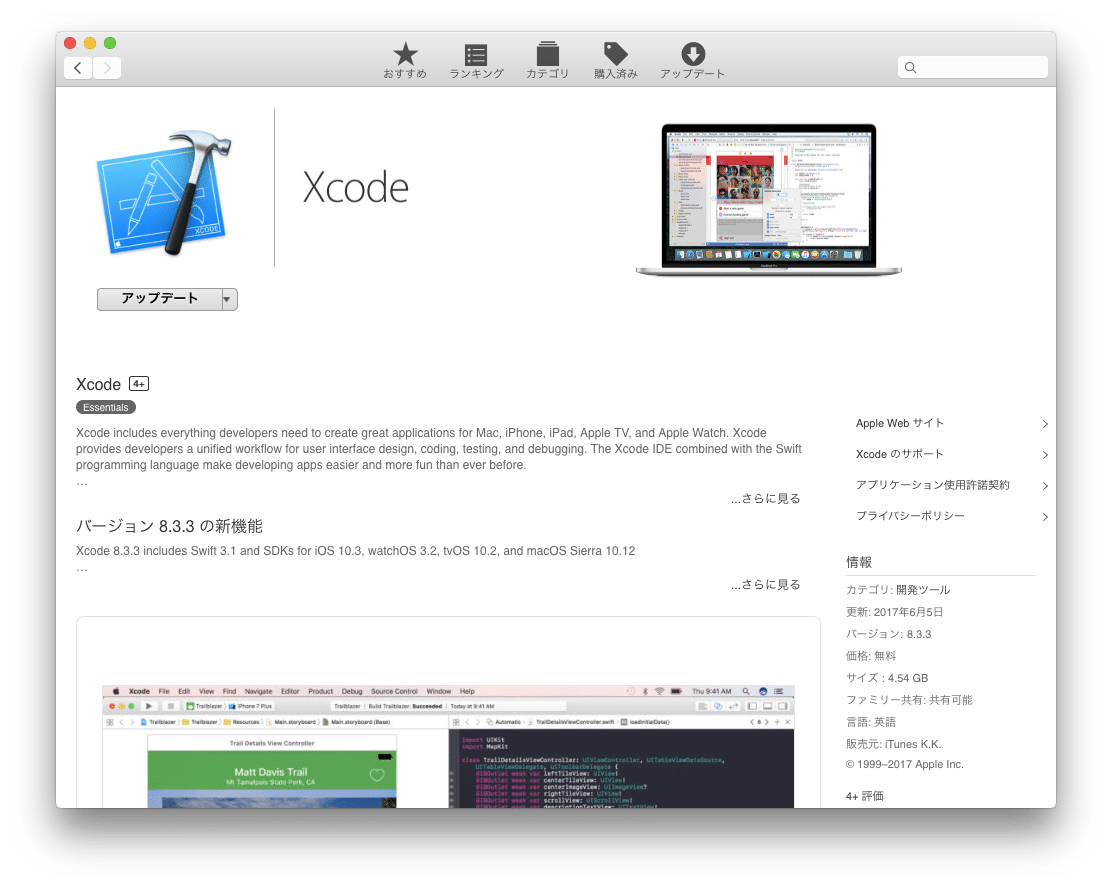1112x888 pixels.
Task: Open プライバシーポリシー link
Action: pyautogui.click(x=910, y=516)
